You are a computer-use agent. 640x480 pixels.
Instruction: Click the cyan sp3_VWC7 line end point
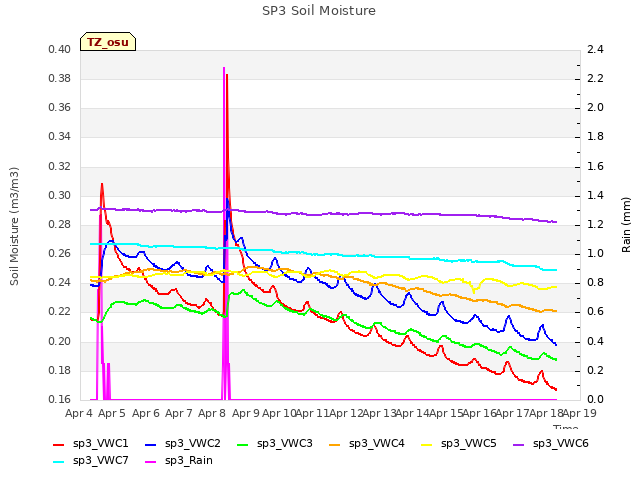click(x=556, y=270)
